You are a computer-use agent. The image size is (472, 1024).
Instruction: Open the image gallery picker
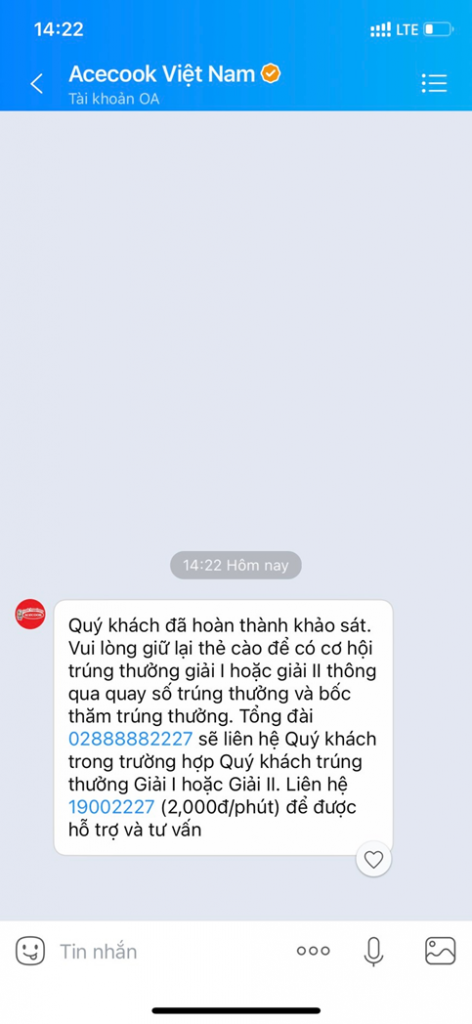click(x=441, y=951)
